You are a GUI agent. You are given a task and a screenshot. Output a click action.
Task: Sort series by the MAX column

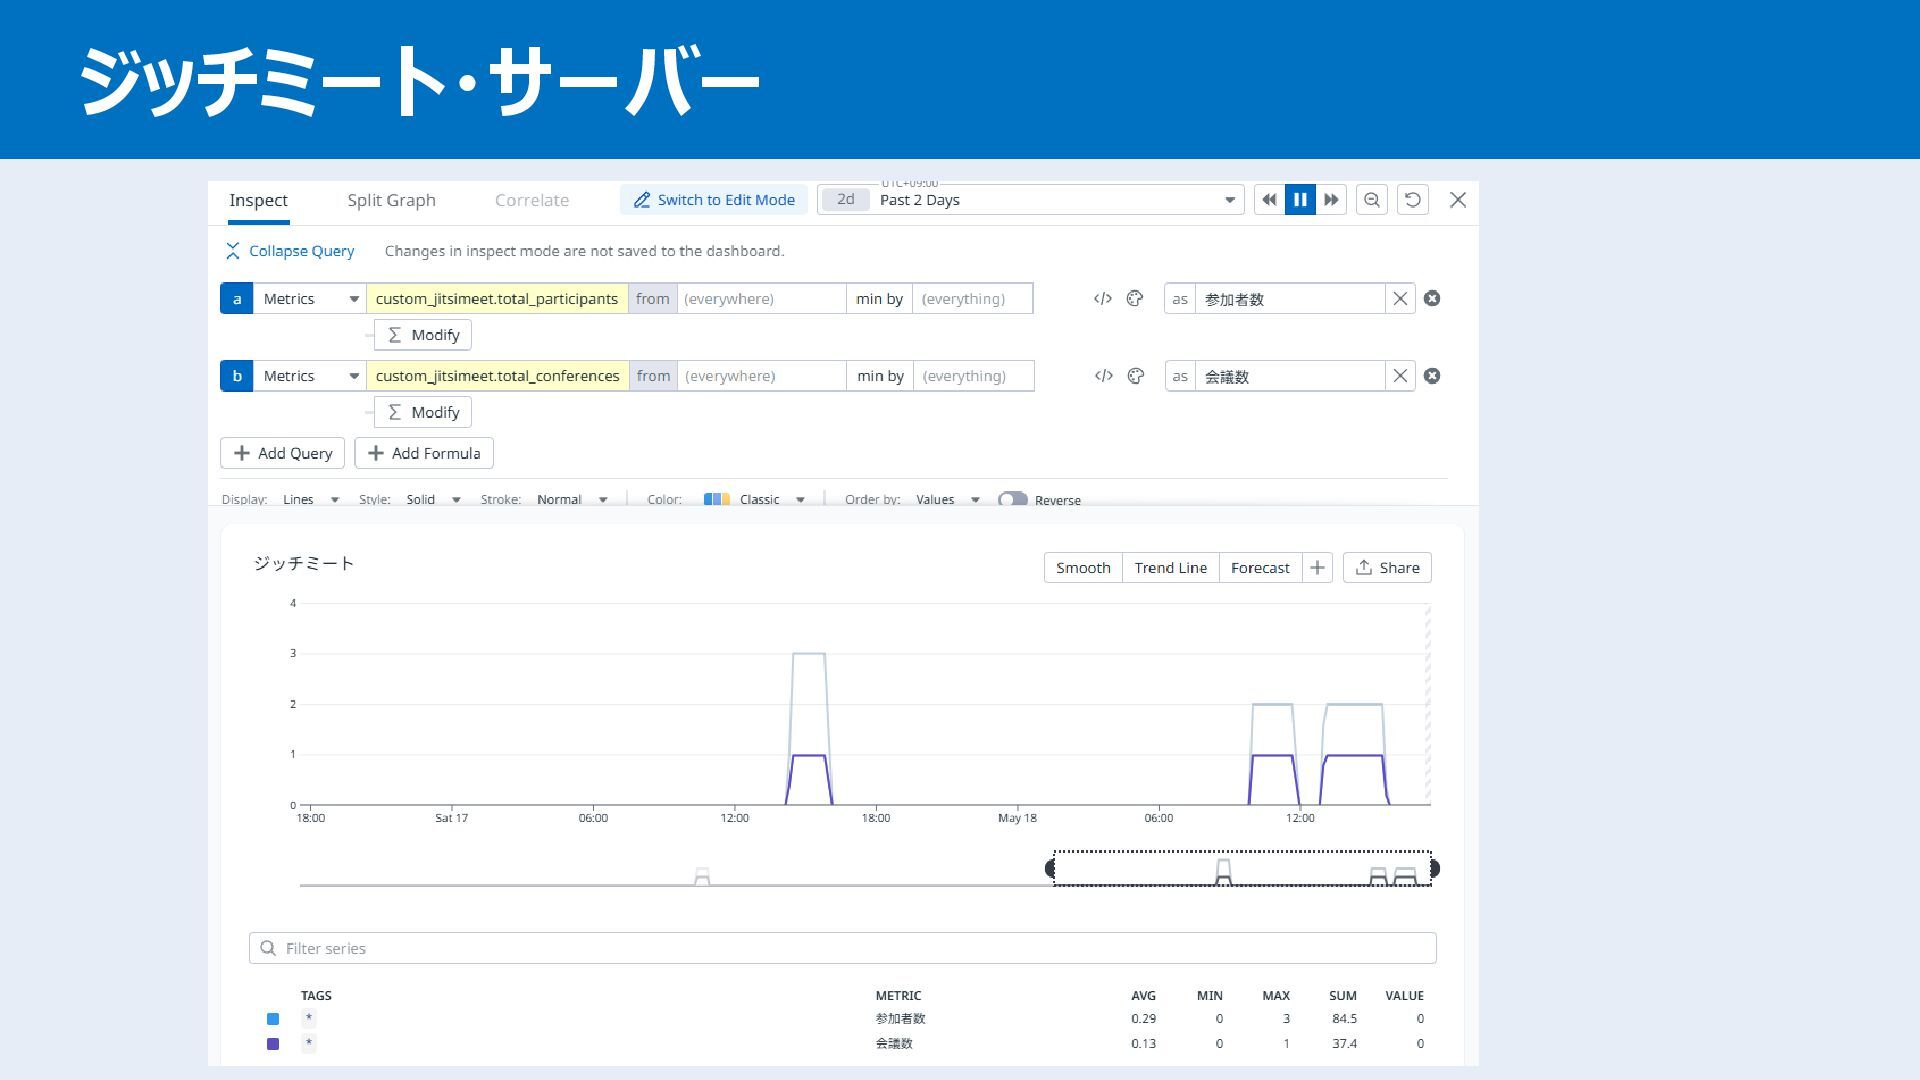tap(1276, 996)
